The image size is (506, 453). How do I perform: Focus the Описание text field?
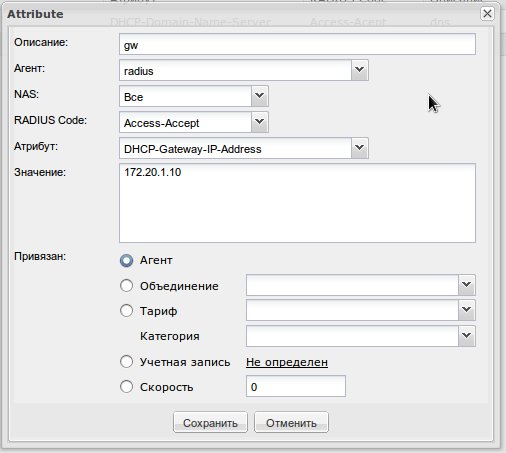tap(297, 44)
